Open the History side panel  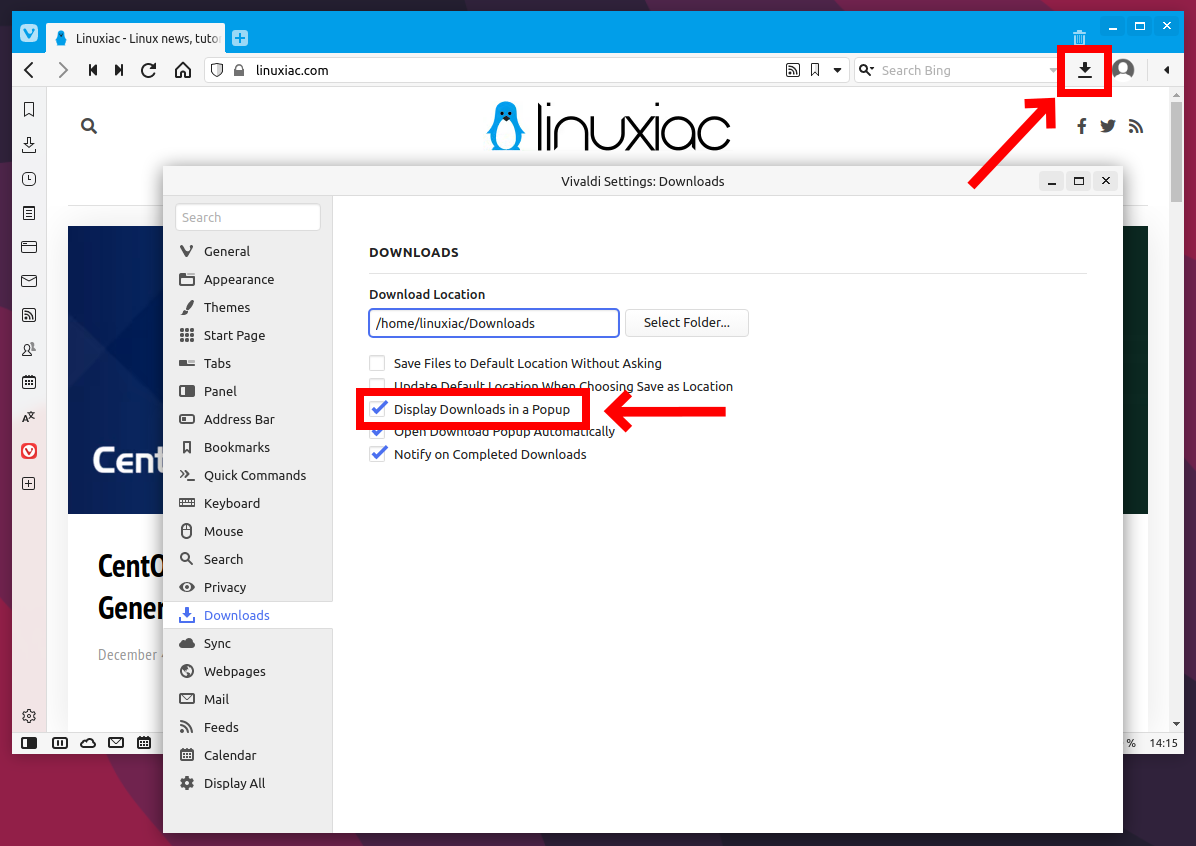(29, 179)
